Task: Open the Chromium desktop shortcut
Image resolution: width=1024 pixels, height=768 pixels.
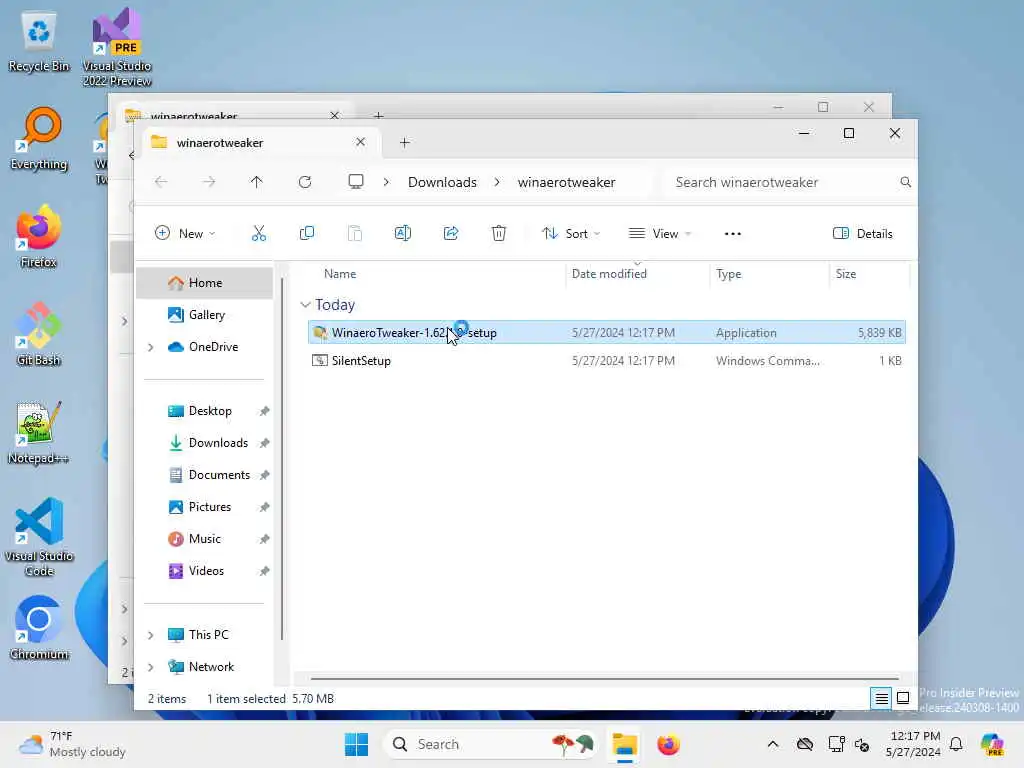Action: (x=39, y=628)
